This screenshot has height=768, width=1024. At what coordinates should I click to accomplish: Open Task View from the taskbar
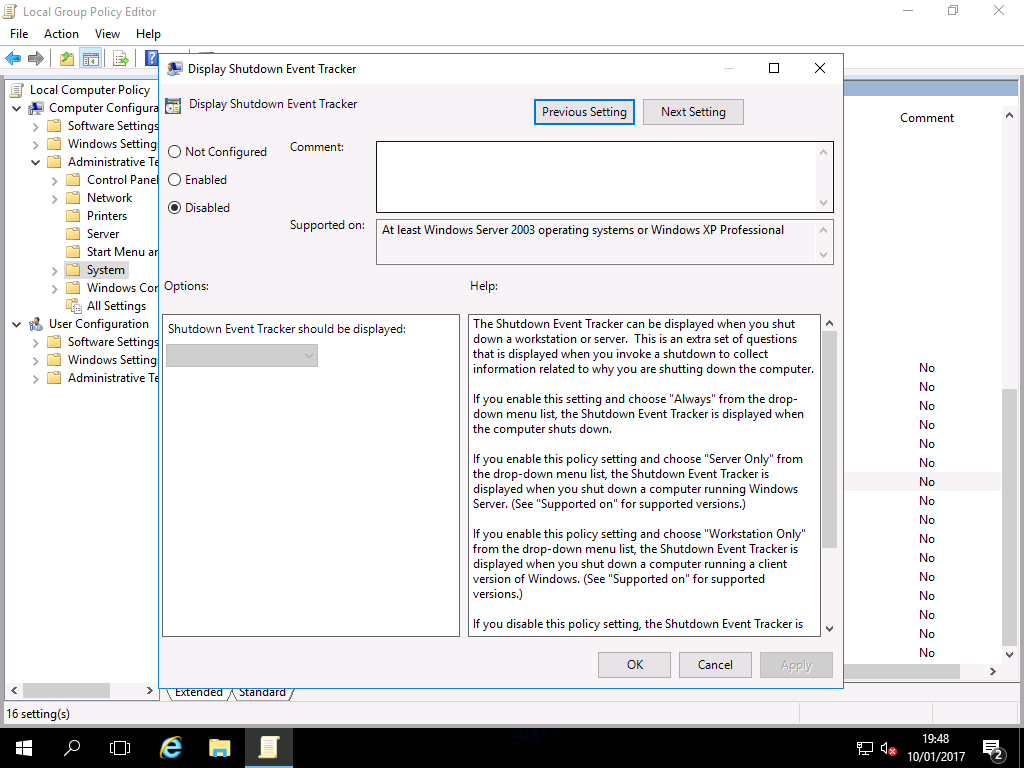[x=120, y=748]
